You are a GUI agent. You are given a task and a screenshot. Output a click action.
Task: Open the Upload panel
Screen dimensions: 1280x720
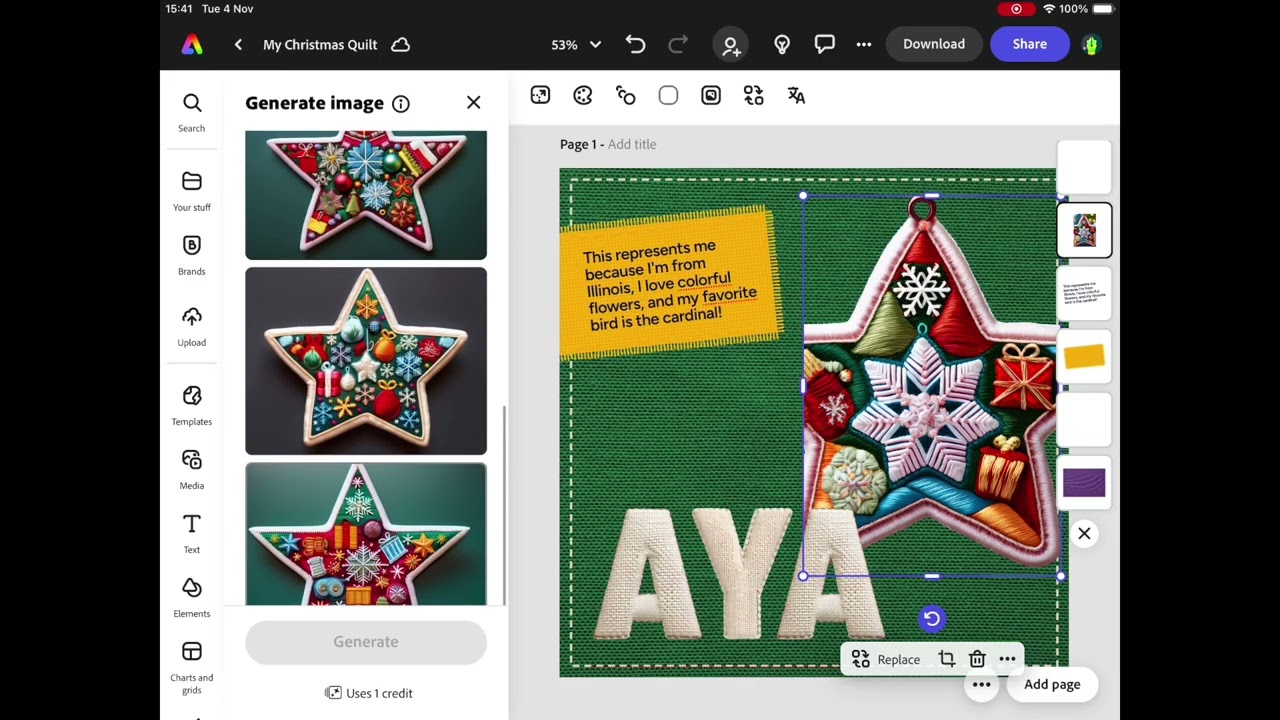192,326
